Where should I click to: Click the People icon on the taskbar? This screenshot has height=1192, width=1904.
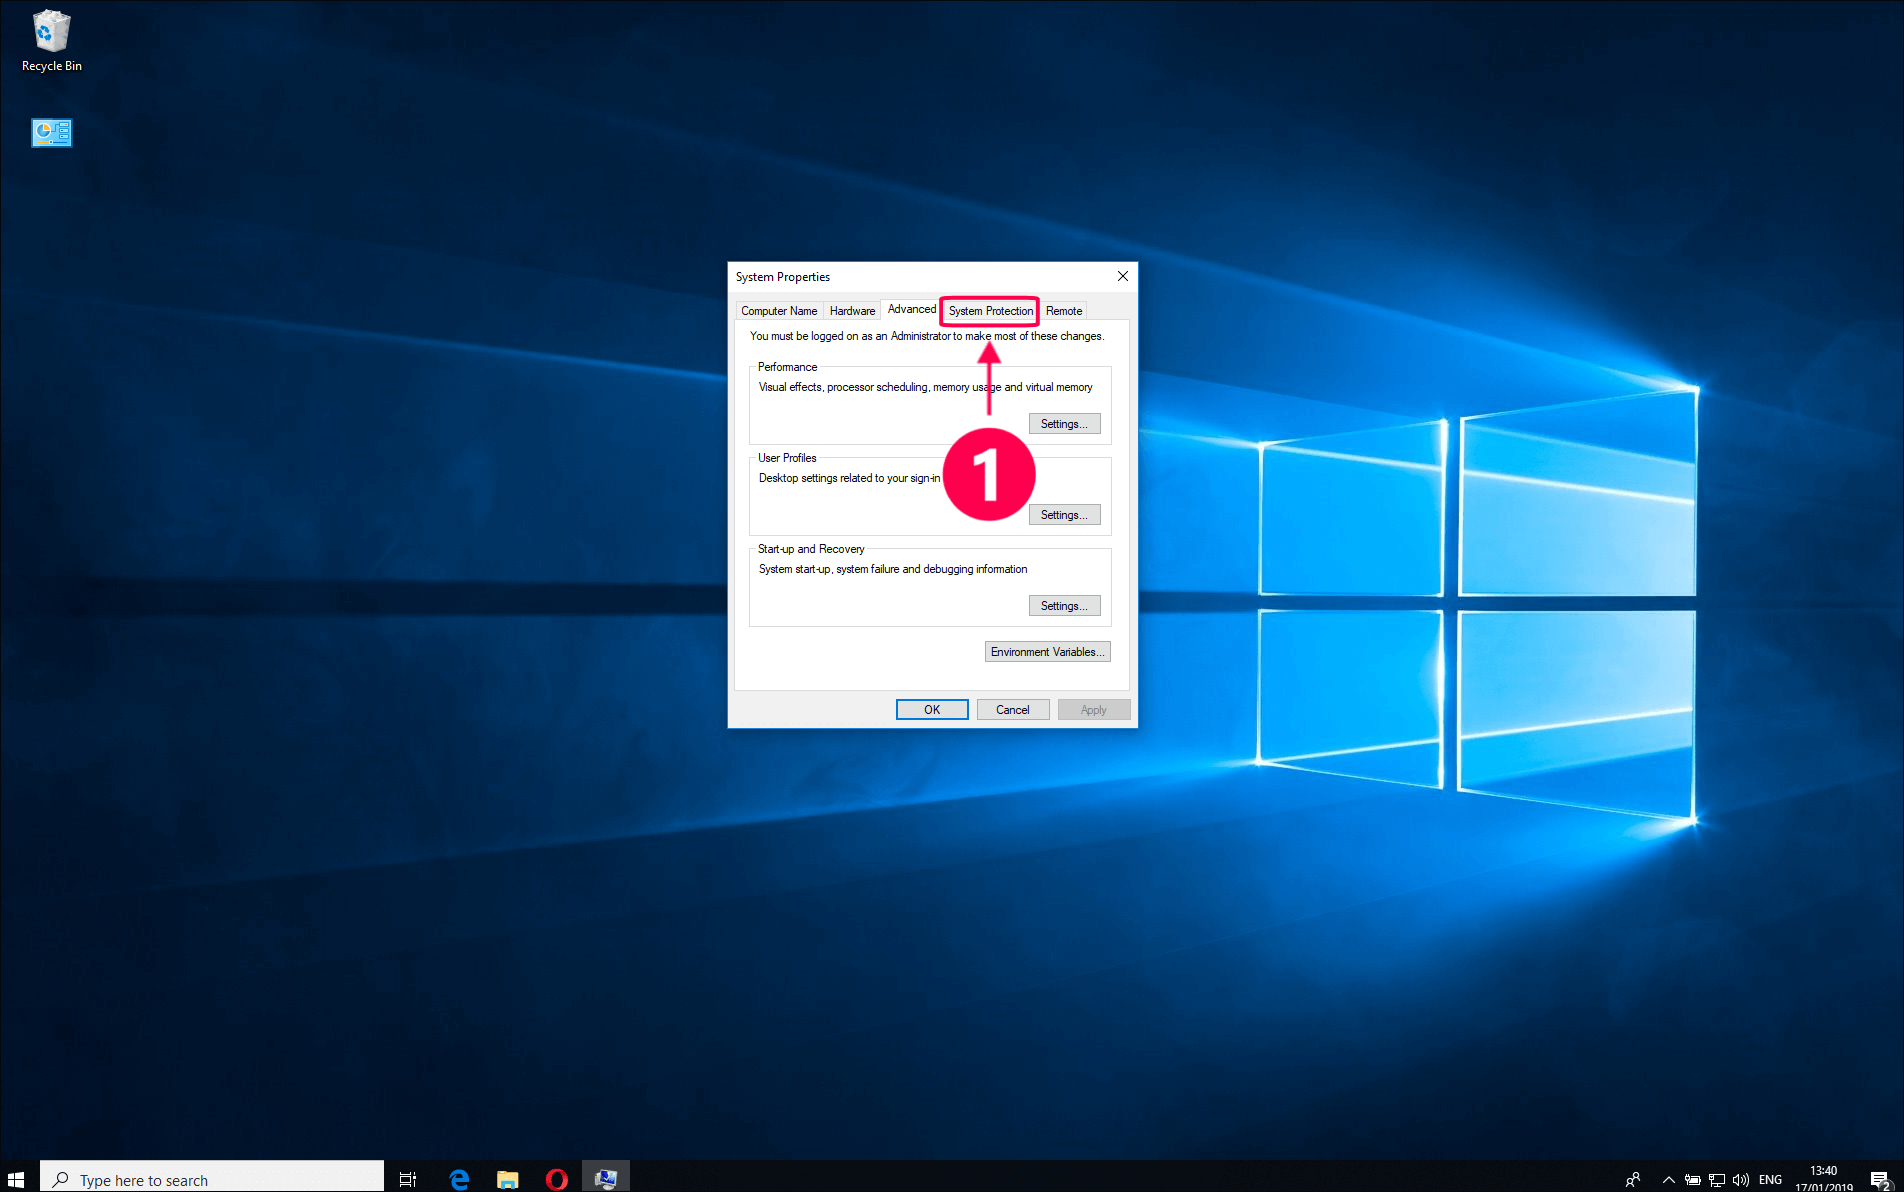pos(1633,1179)
